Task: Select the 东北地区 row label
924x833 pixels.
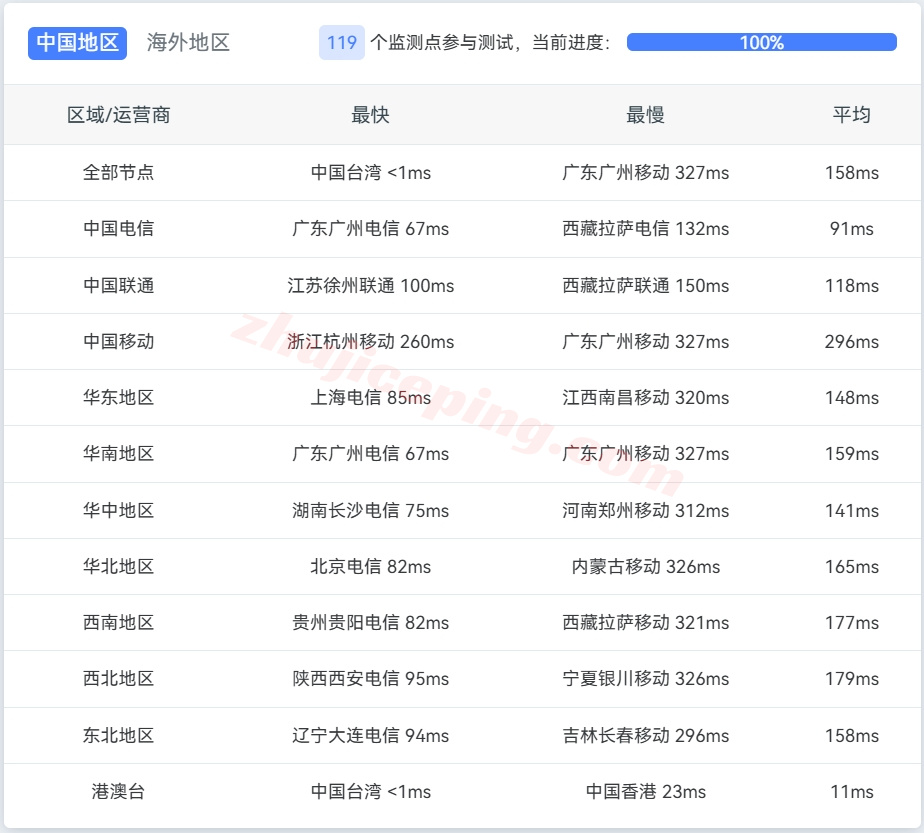Action: (x=118, y=736)
